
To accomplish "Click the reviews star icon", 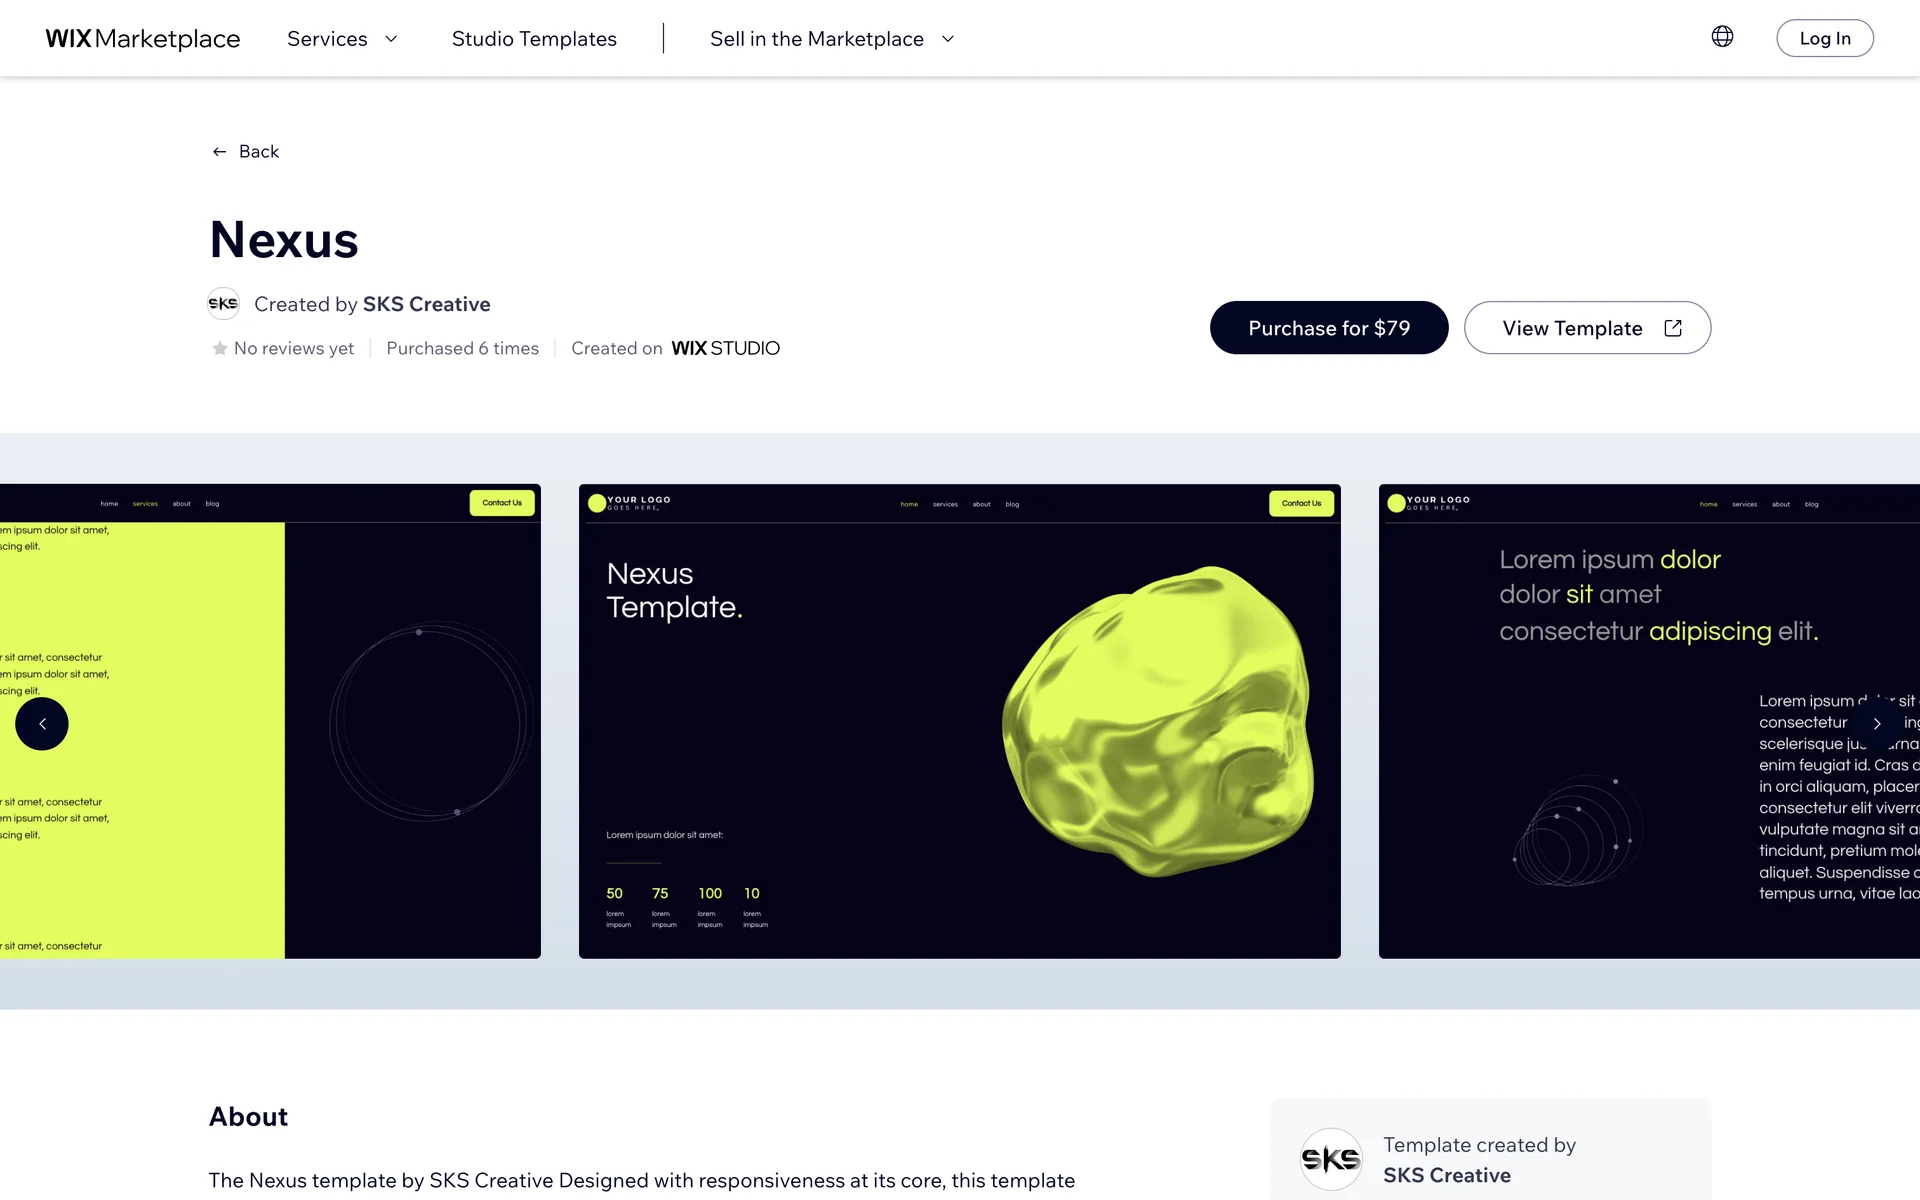I will pyautogui.click(x=219, y=349).
